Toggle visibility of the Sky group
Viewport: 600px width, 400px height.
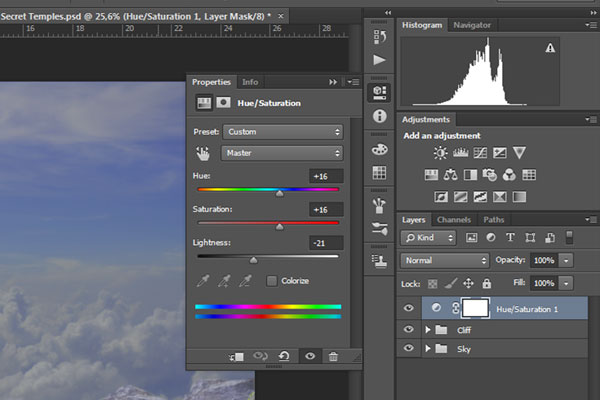[408, 348]
